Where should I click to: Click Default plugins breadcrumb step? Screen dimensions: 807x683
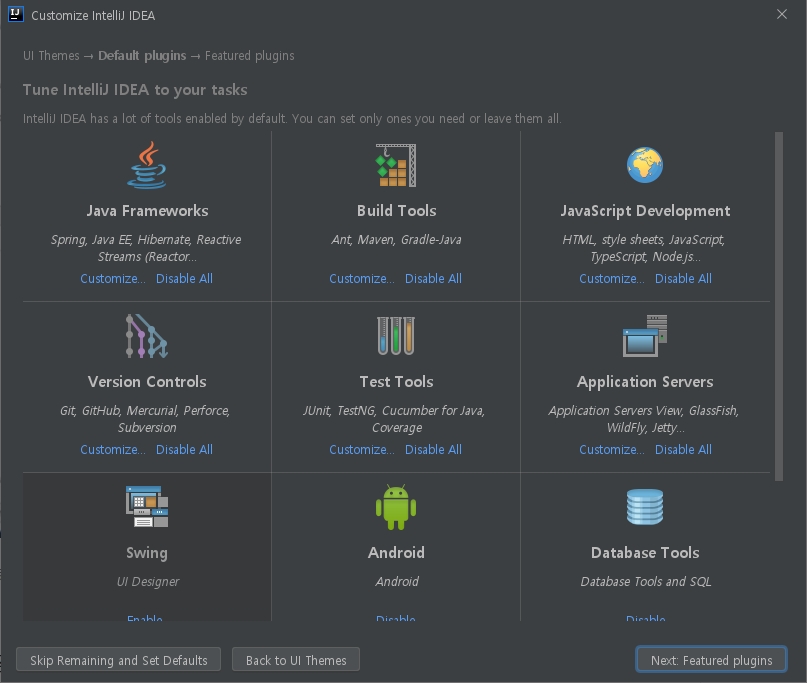point(142,56)
